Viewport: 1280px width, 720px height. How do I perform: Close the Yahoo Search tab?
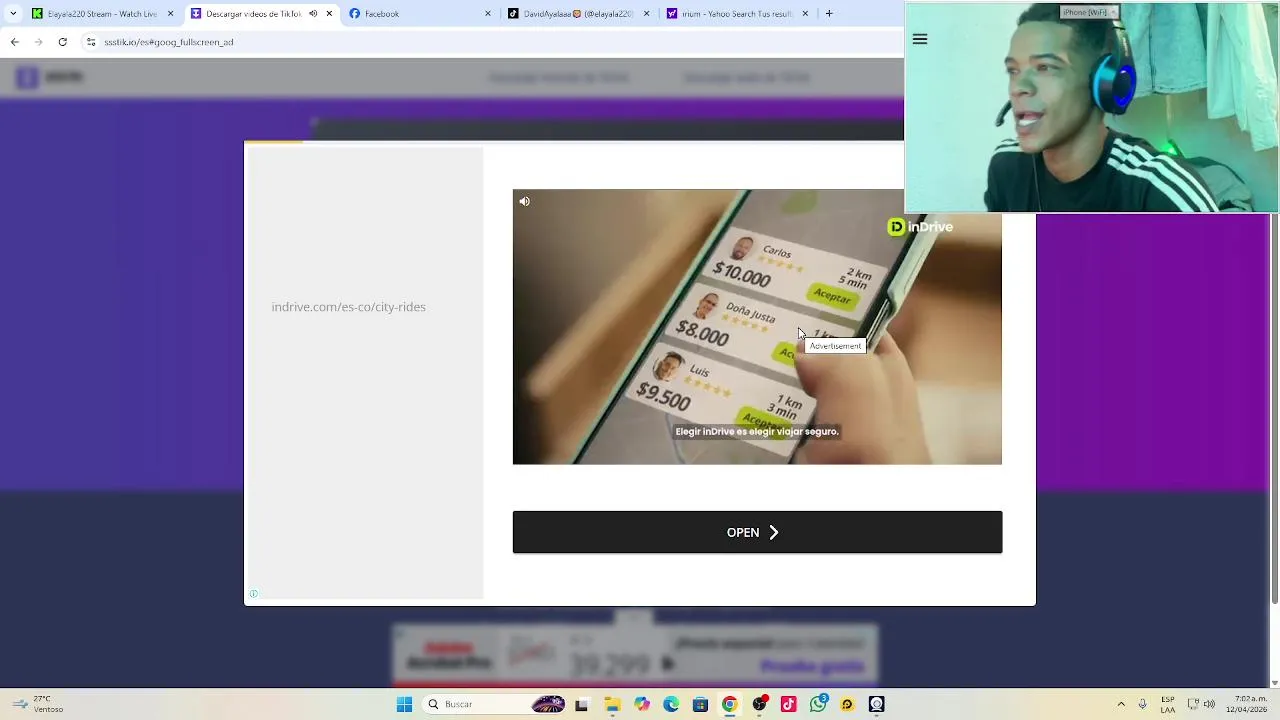(x=804, y=14)
